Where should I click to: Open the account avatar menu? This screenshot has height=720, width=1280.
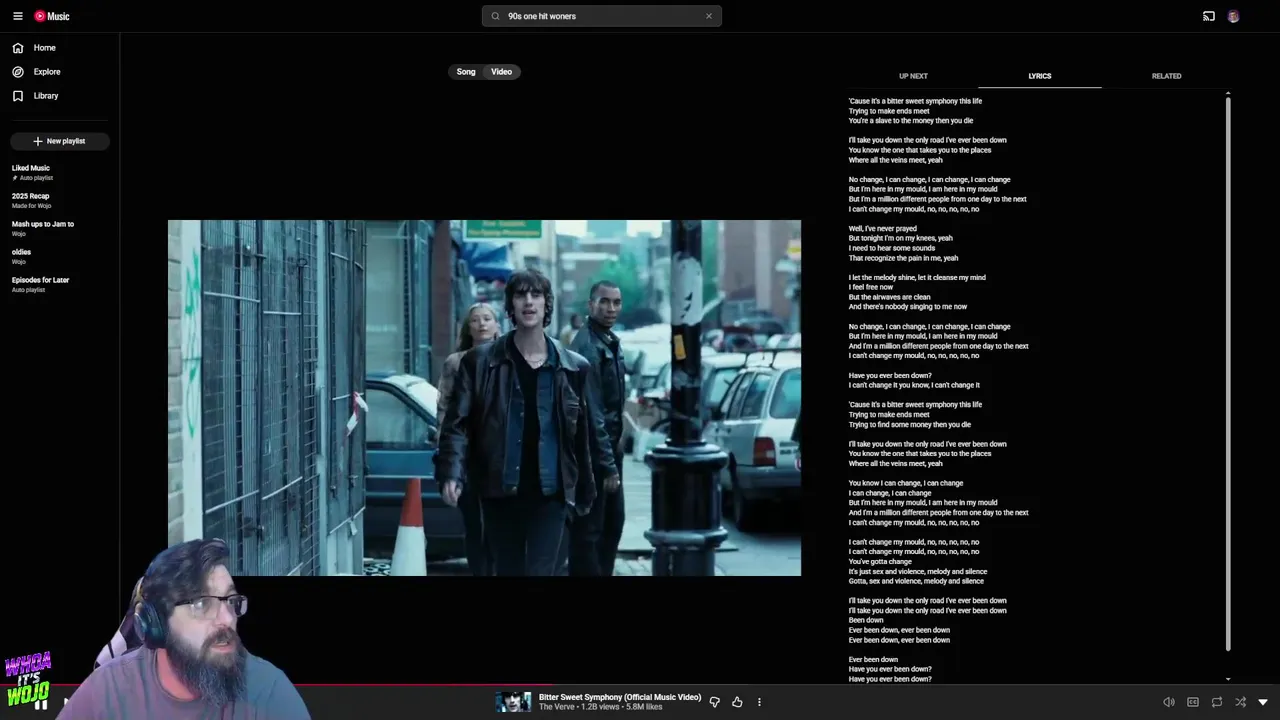pos(1234,16)
